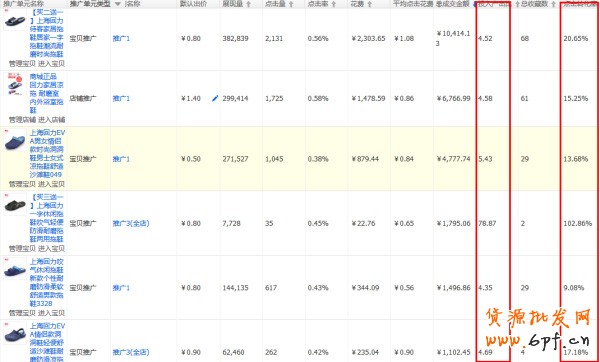Click 管理宝贝 under the 【买二送一】 product

[x=22, y=64]
